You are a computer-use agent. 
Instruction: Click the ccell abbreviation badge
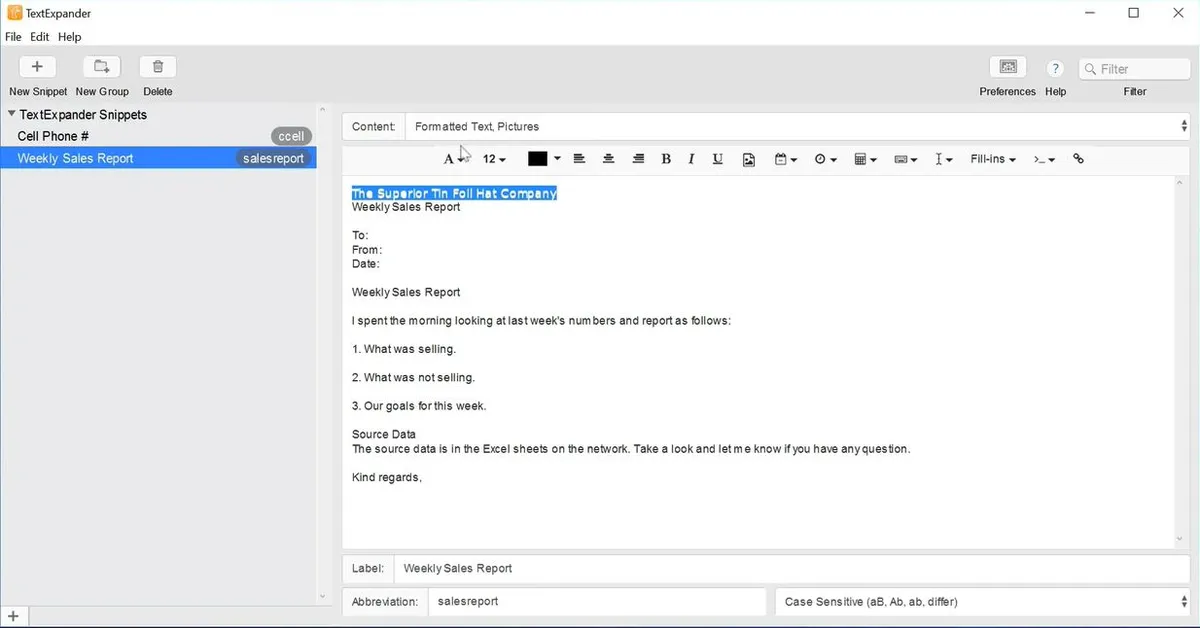[291, 136]
